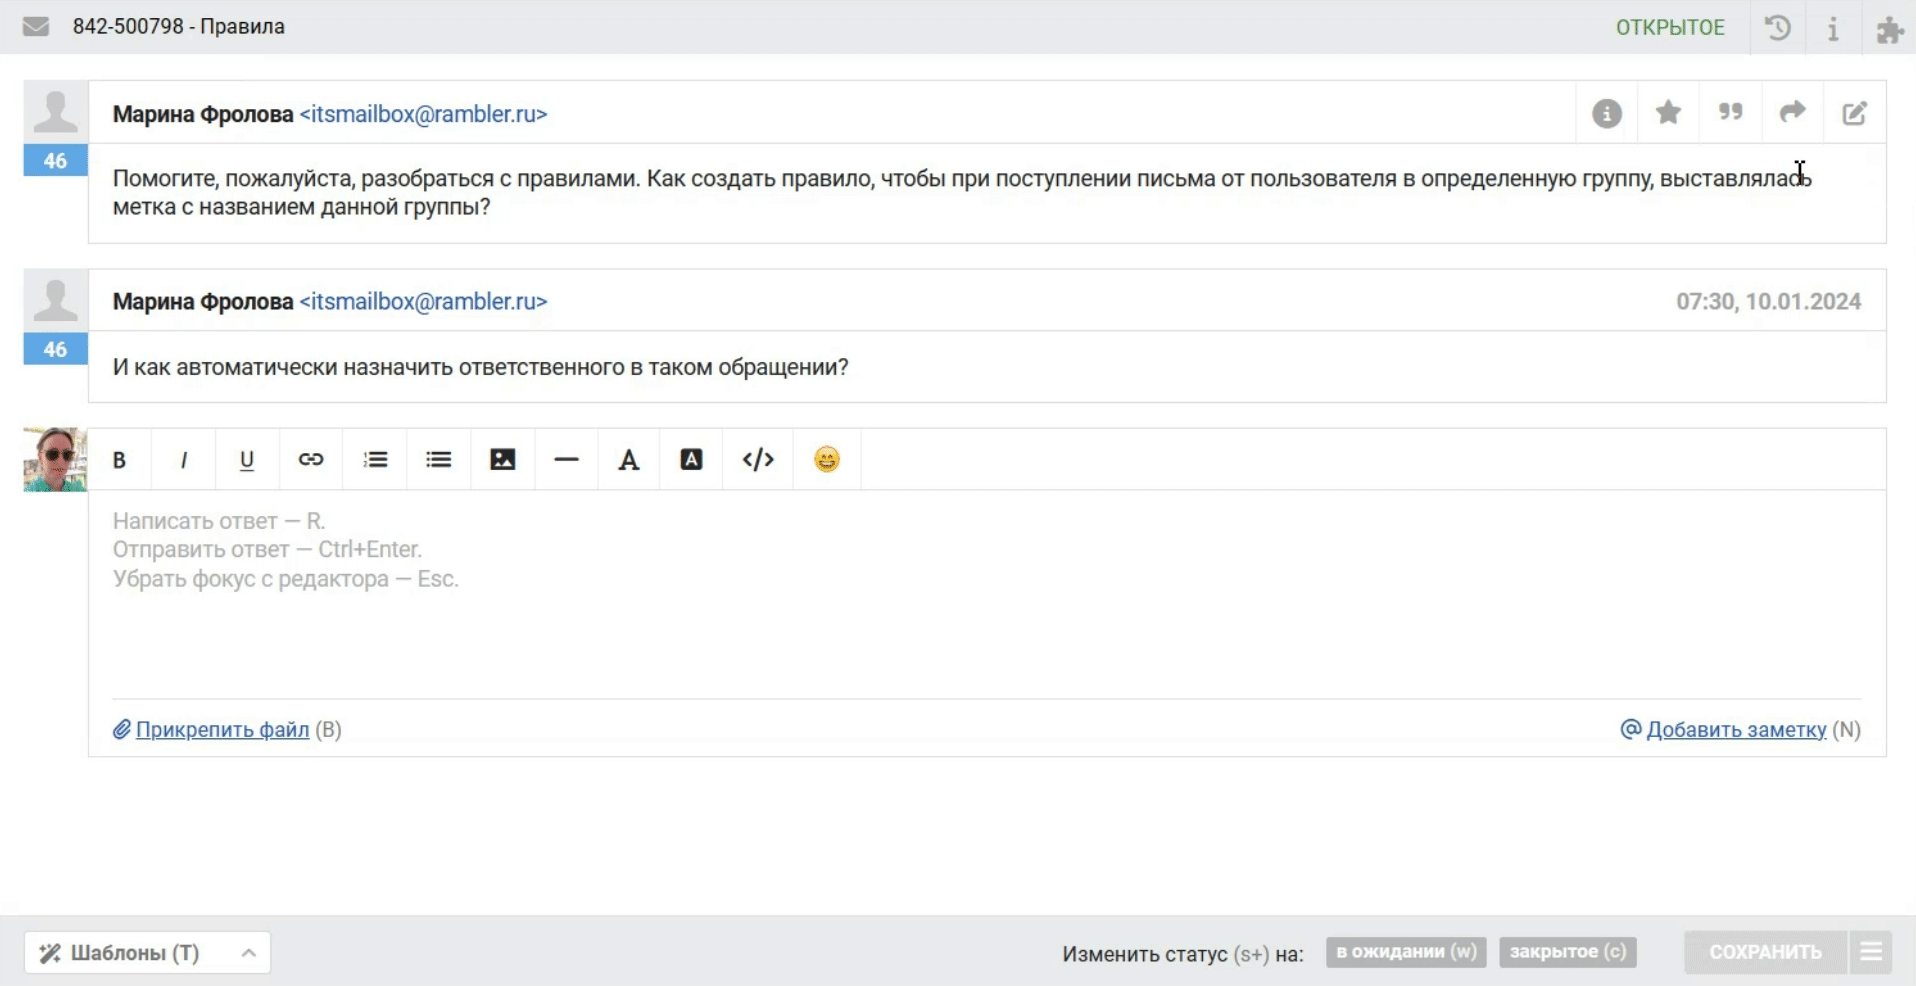Switch to code view in editor
The image size is (1916, 986).
click(758, 460)
